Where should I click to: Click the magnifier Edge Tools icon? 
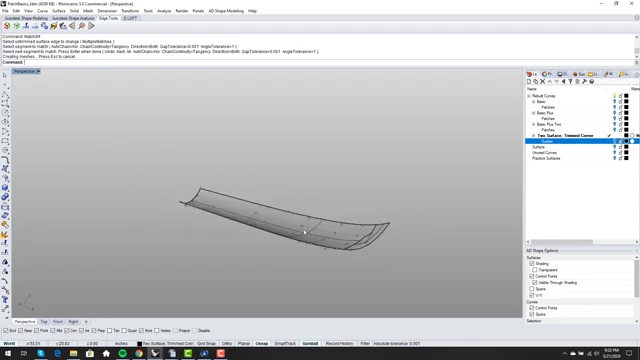[82, 26]
